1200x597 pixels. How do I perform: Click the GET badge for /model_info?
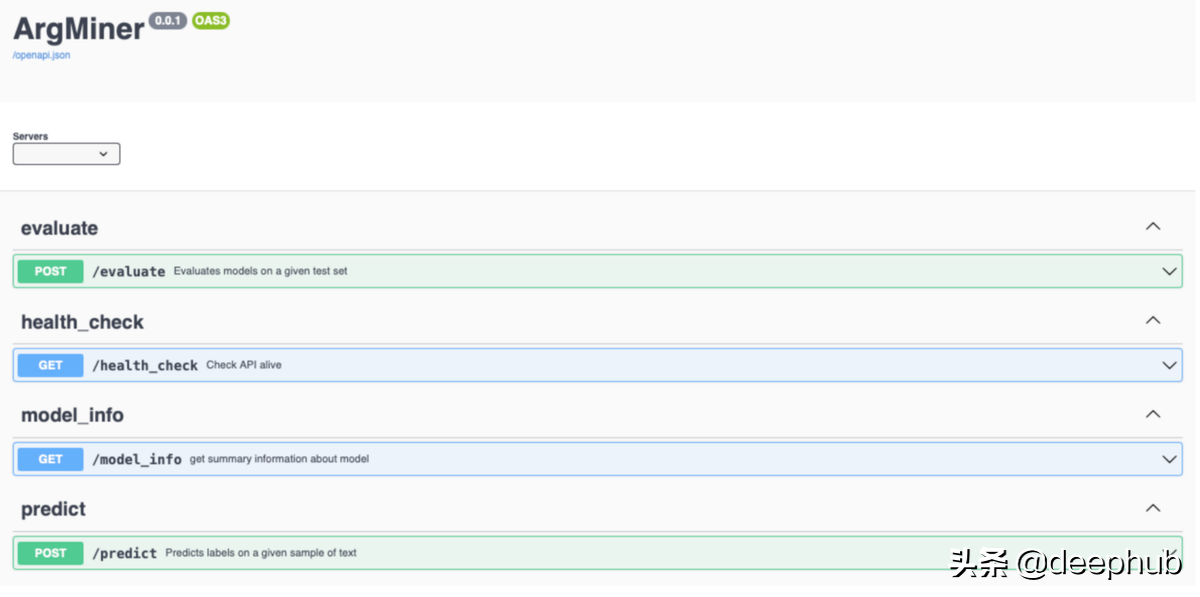(50, 459)
